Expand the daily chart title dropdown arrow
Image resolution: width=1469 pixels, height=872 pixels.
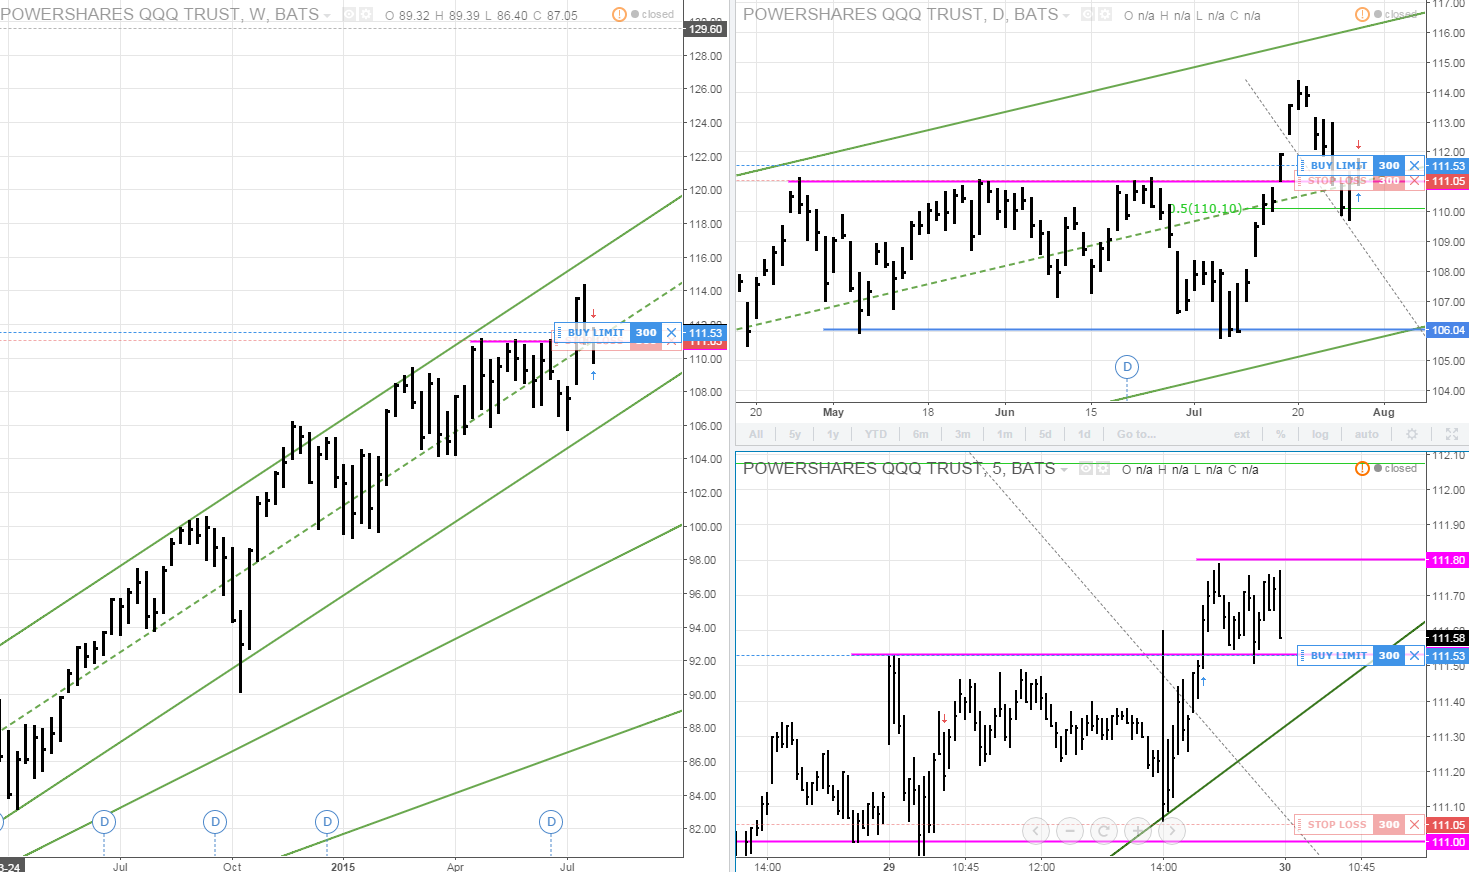[x=1066, y=16]
